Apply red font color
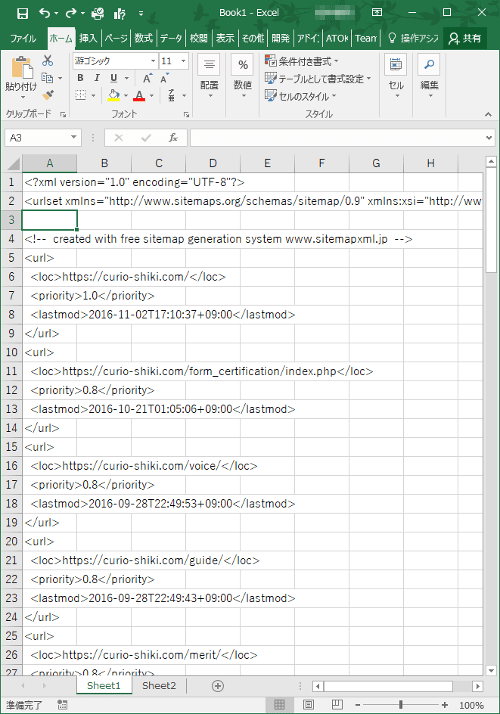The image size is (500, 714). pos(139,95)
